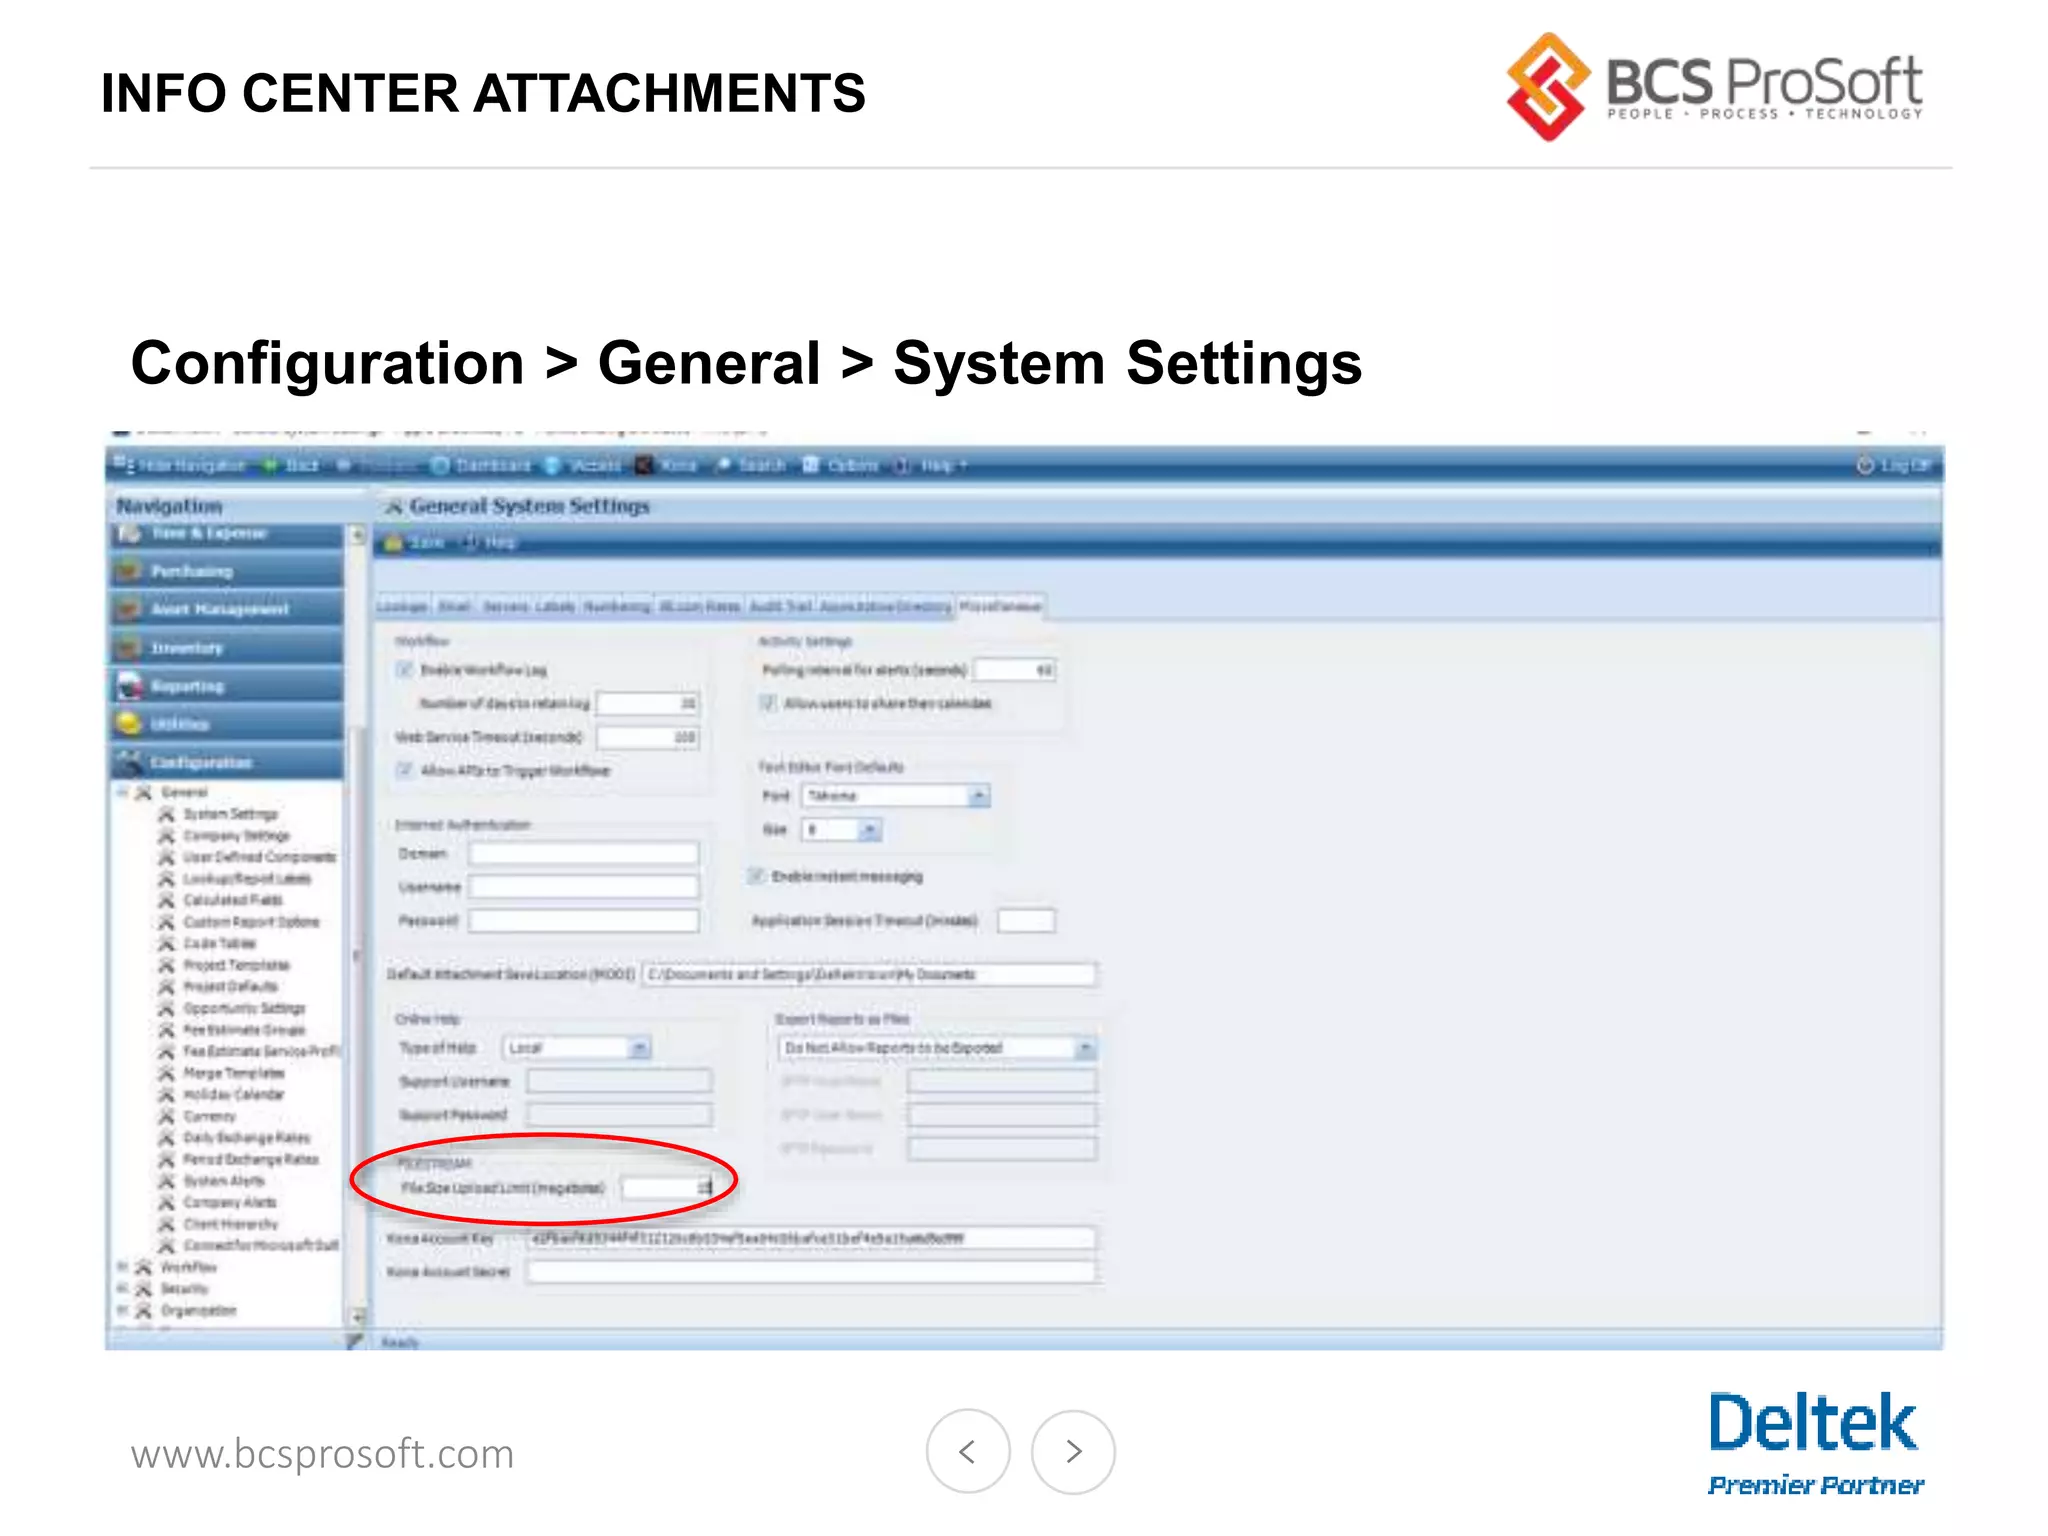Click the Domain input field
The image size is (2048, 1536).
584,853
